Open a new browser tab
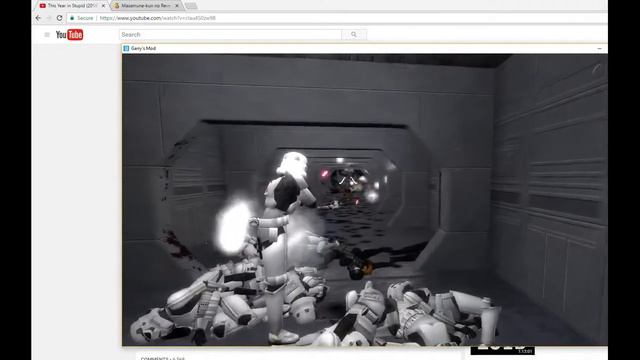This screenshot has width=640, height=360. click(191, 6)
